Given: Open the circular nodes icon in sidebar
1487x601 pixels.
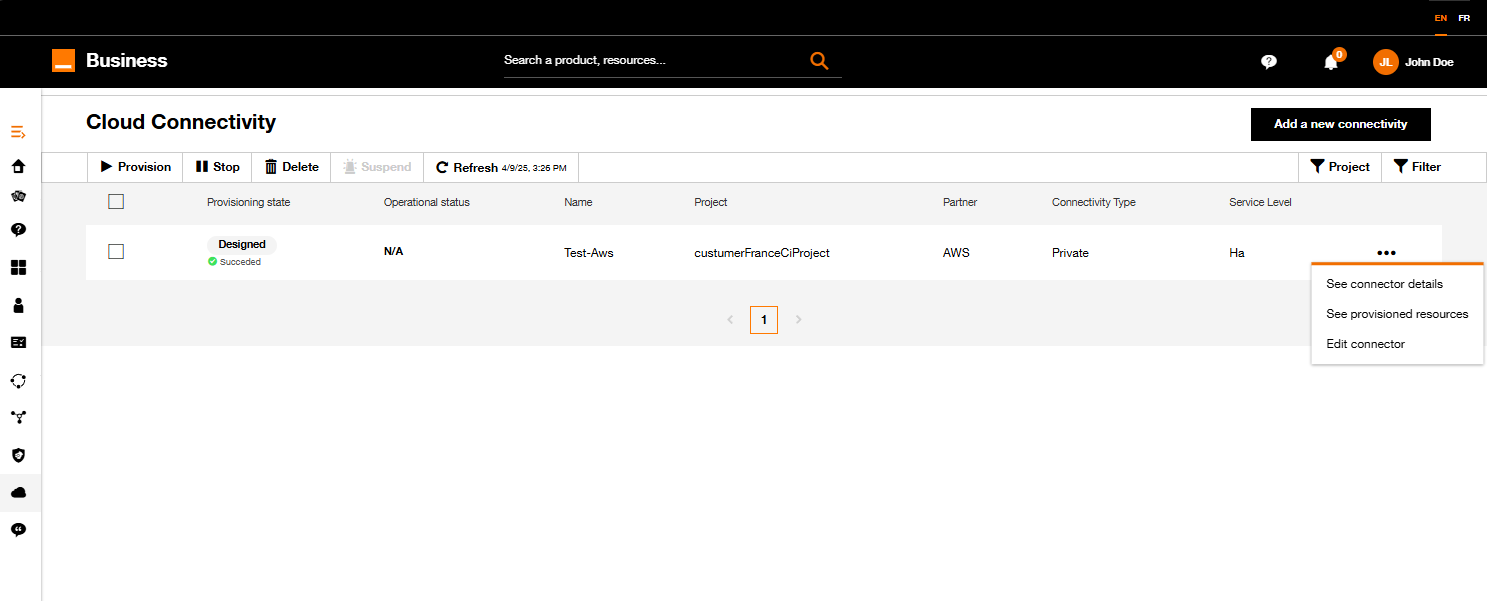Looking at the screenshot, I should [x=18, y=380].
